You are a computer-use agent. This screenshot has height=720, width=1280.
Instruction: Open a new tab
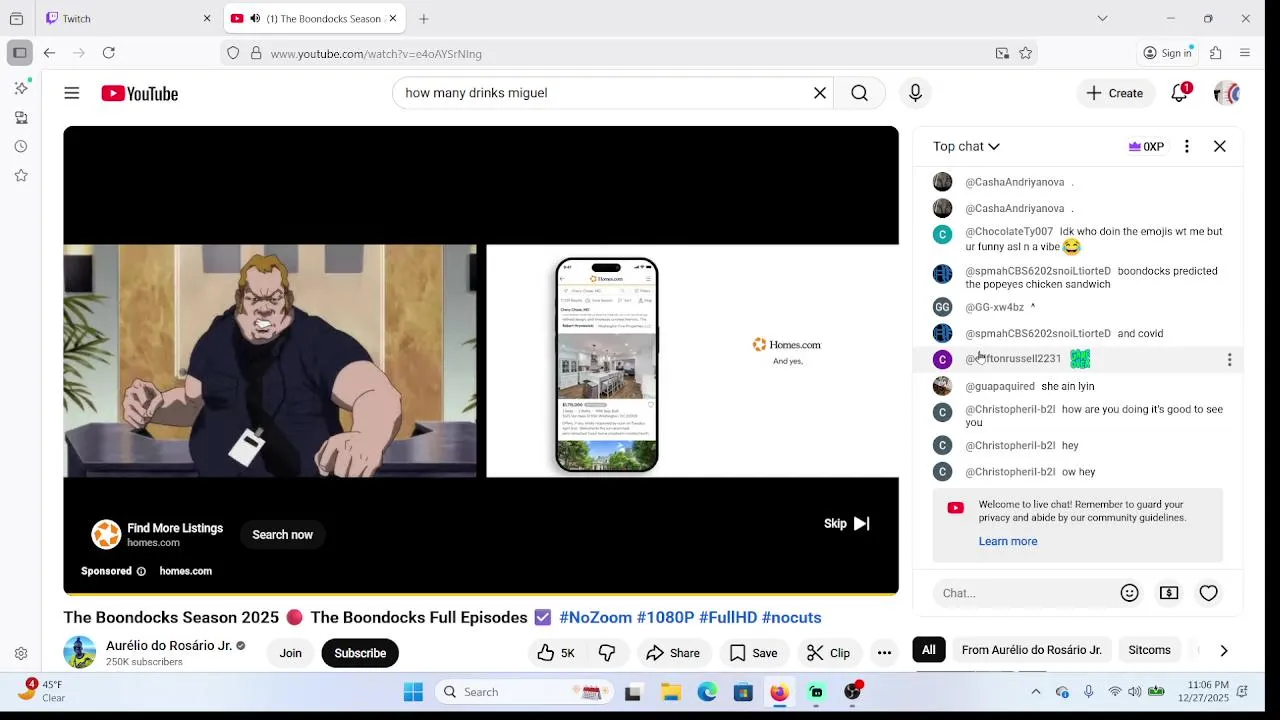coord(424,18)
